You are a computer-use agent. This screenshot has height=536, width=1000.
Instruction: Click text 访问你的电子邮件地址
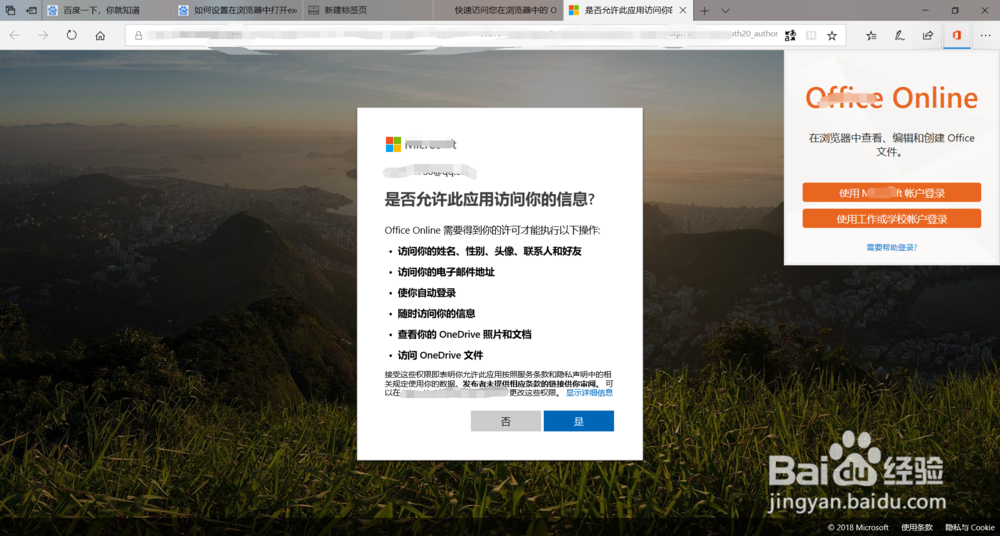click(x=446, y=272)
